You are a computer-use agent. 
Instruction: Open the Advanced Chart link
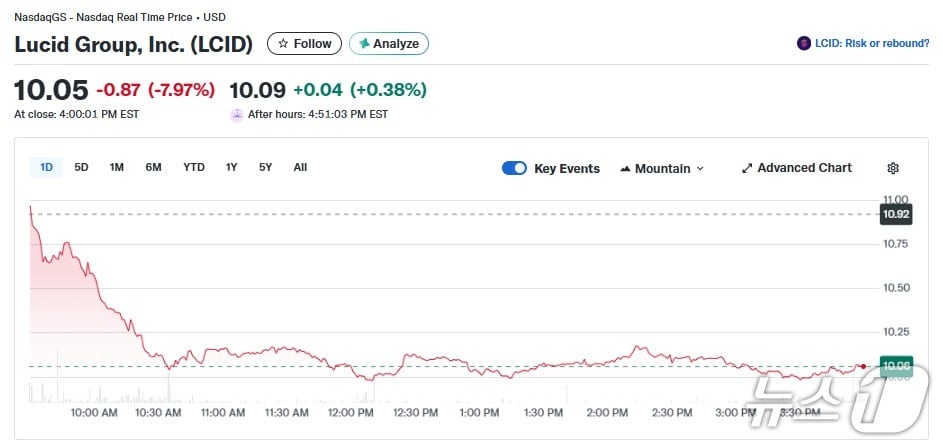(804, 168)
